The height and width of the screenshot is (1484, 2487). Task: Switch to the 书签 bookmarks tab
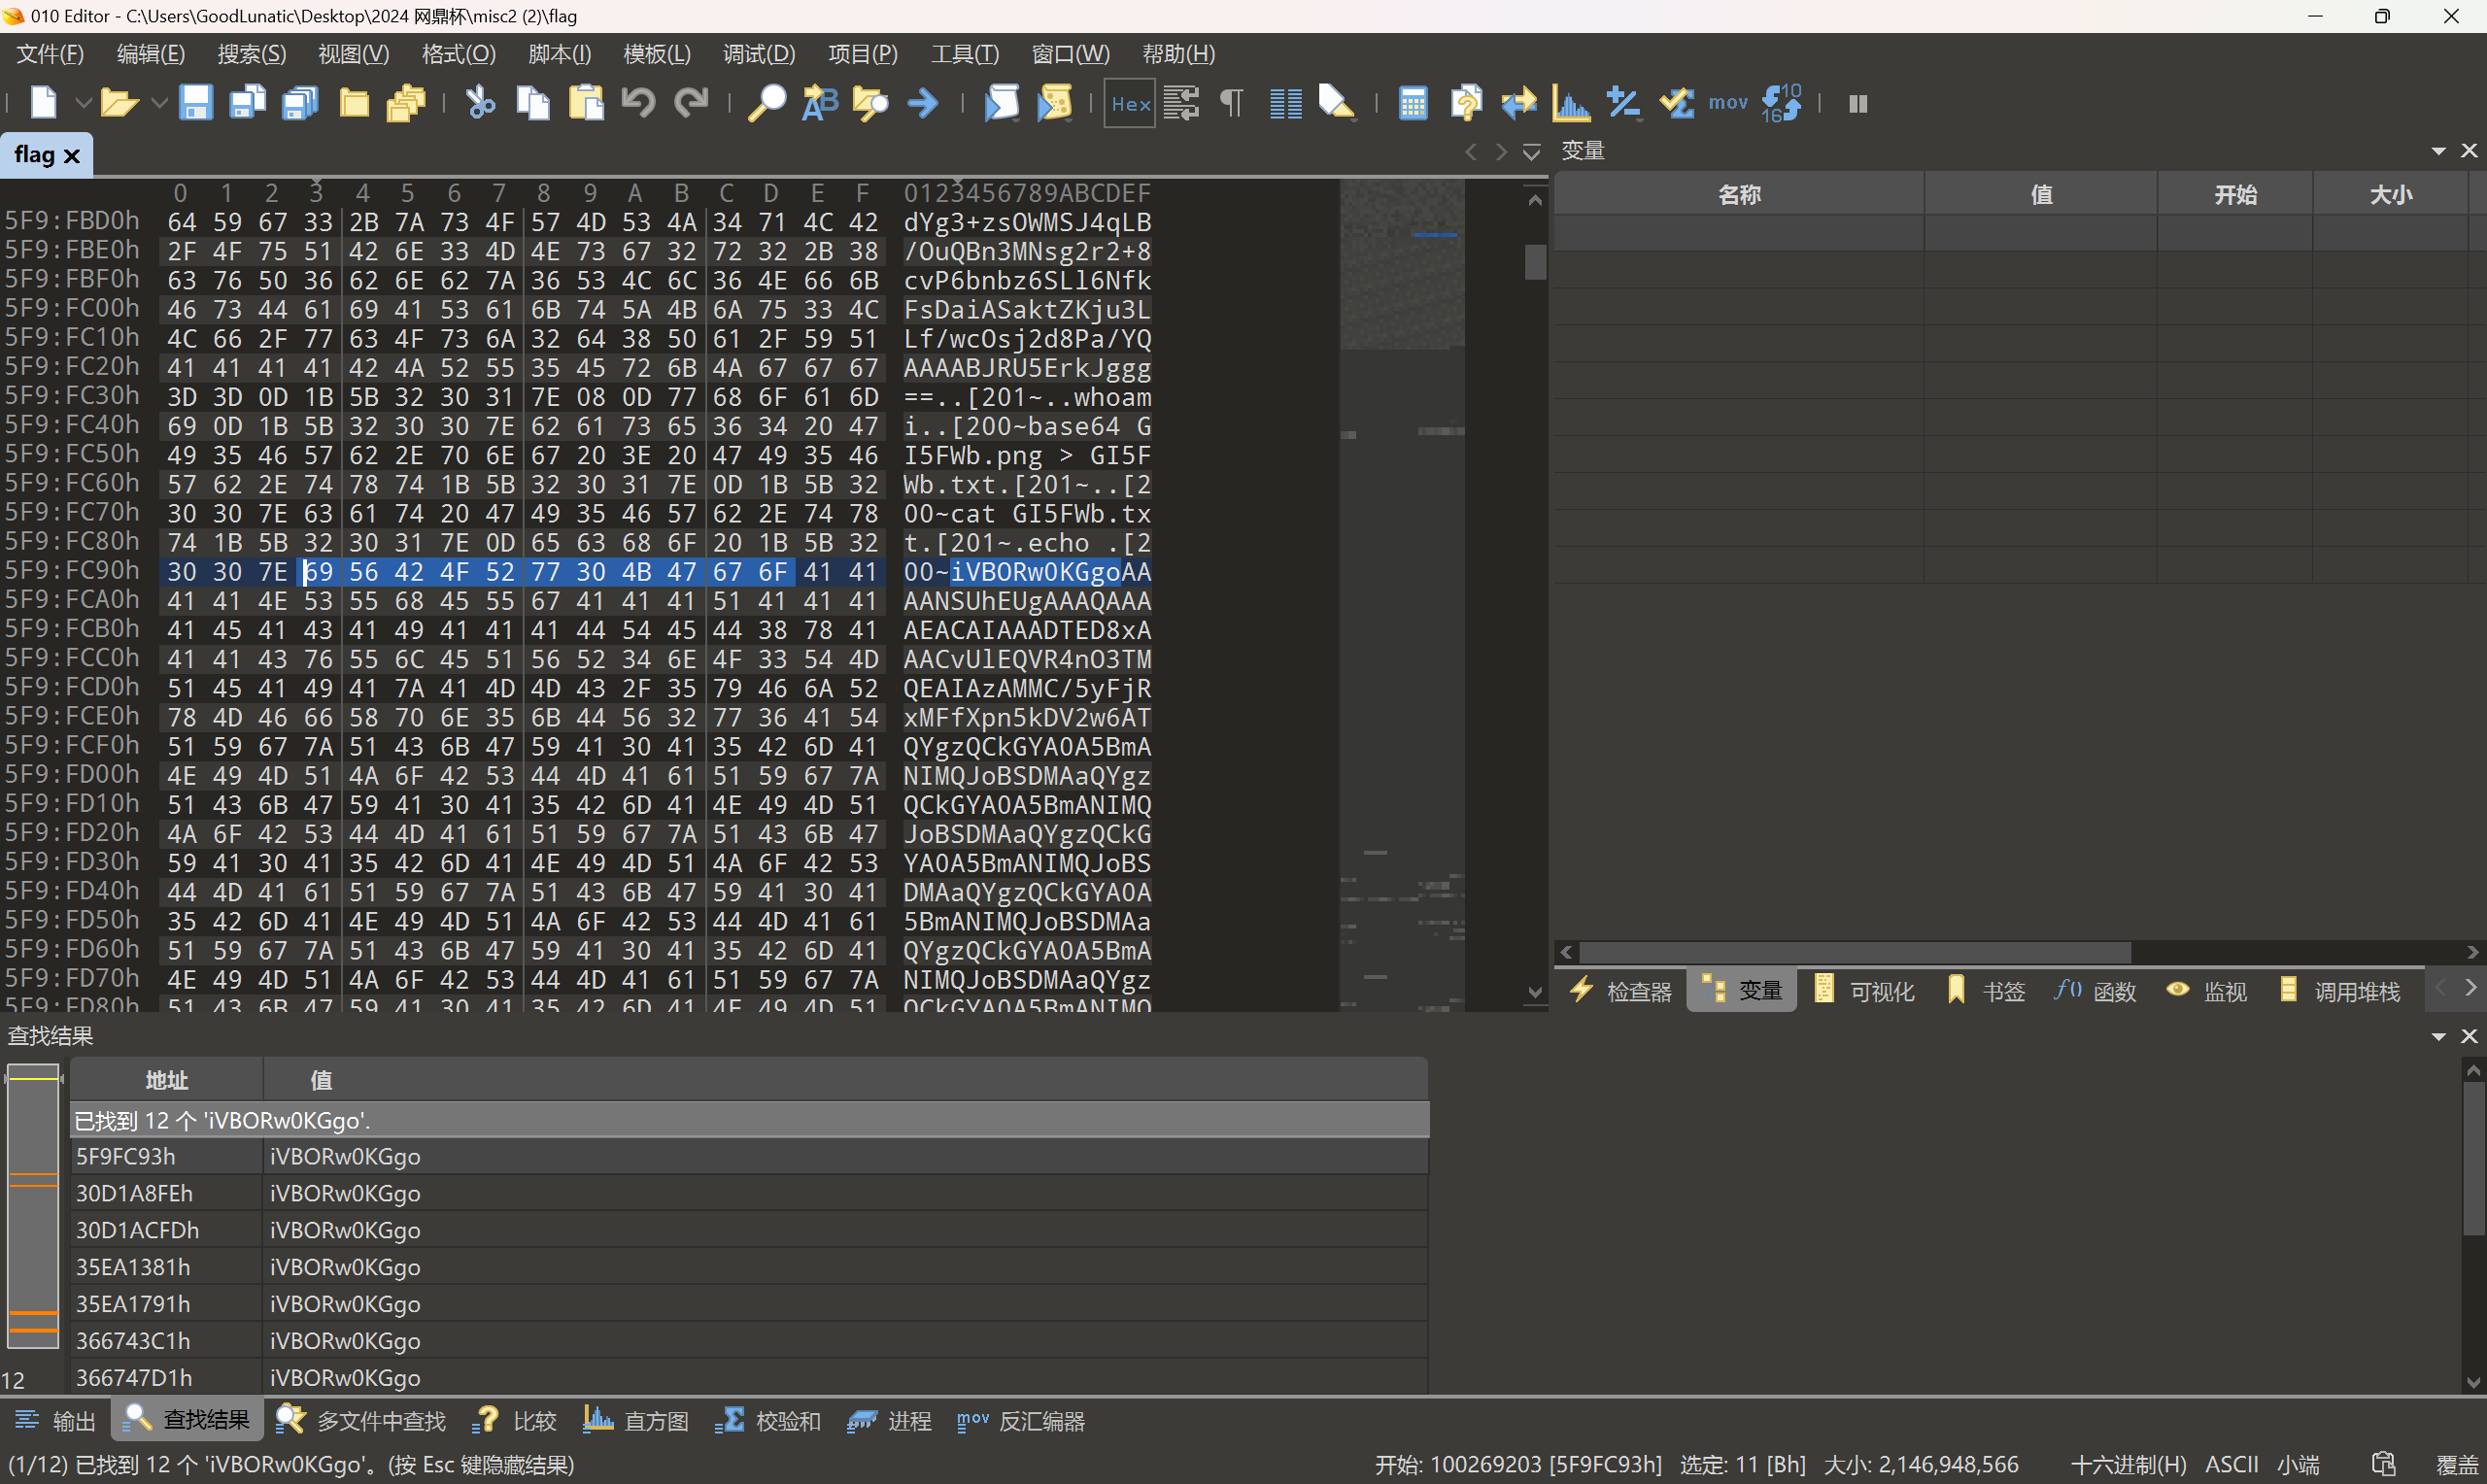click(1987, 991)
